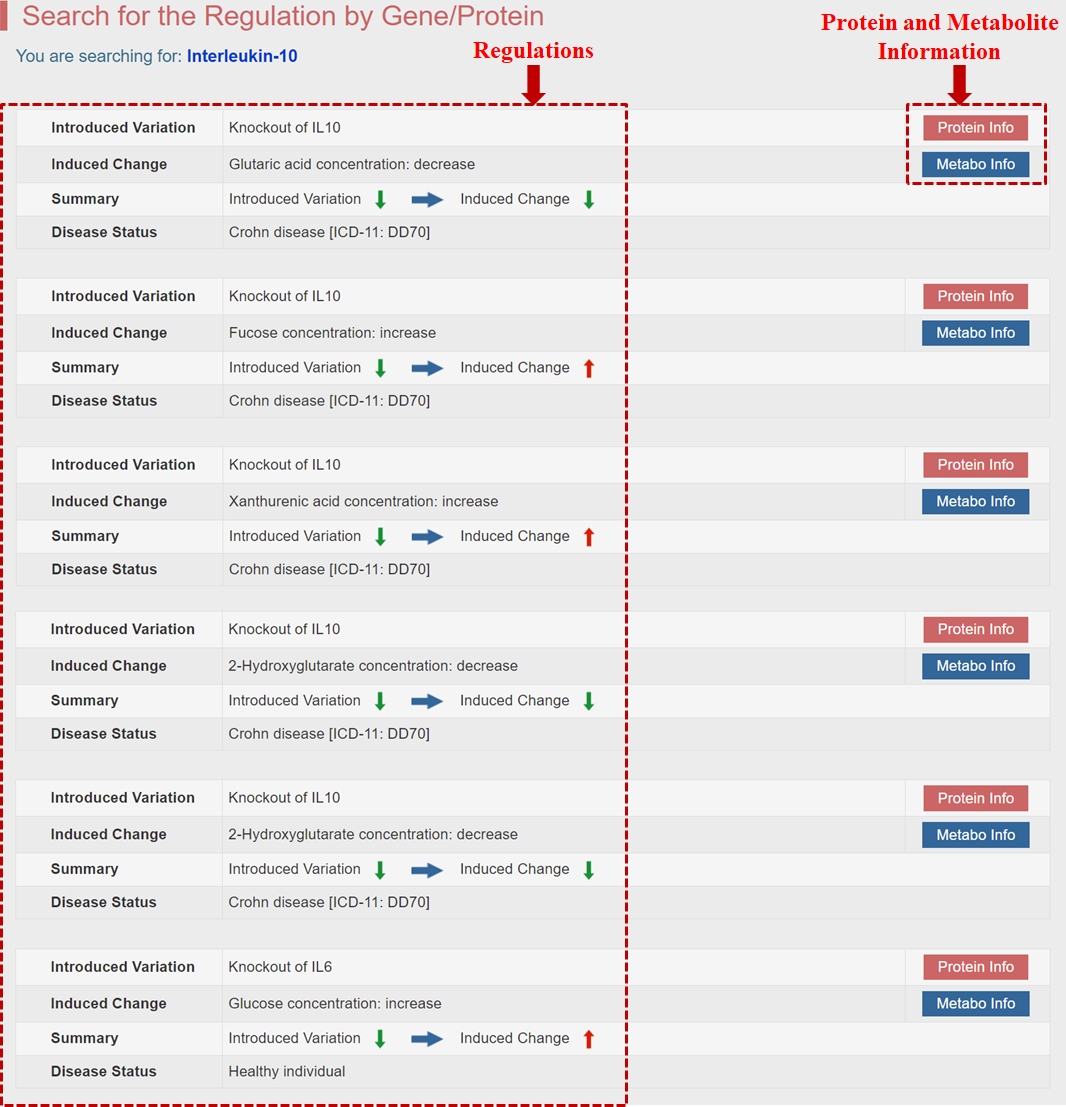Viewport: 1066px width, 1107px height.
Task: View Metabo Info for Xanthurenic acid entry
Action: click(x=975, y=502)
